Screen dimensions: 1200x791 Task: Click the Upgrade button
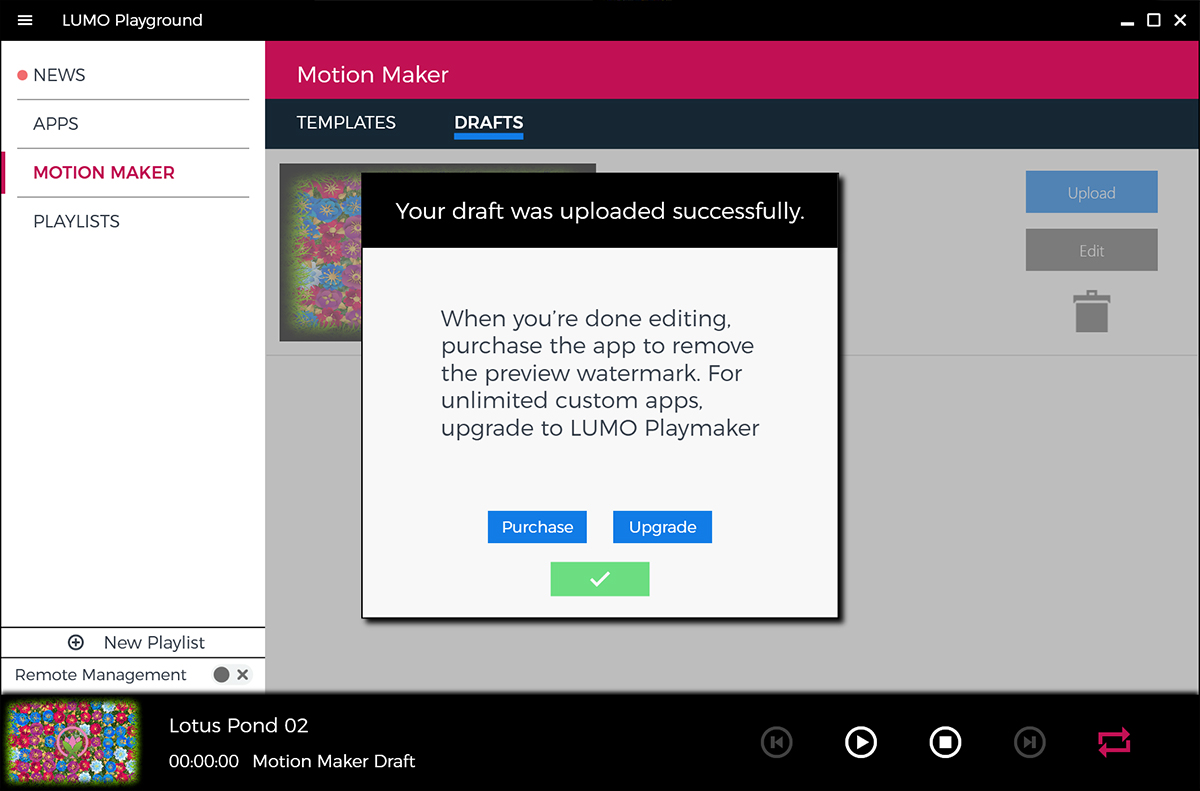[662, 527]
